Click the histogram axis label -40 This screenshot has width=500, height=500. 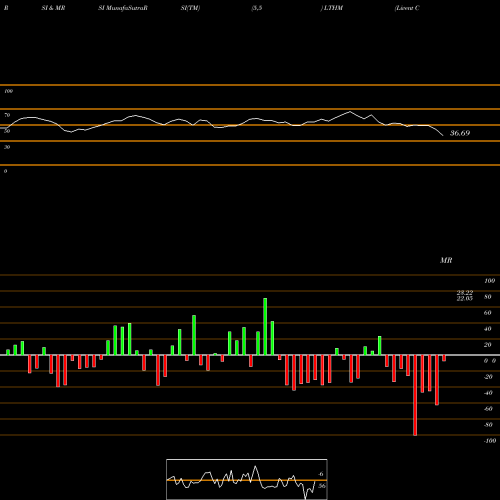[488, 393]
